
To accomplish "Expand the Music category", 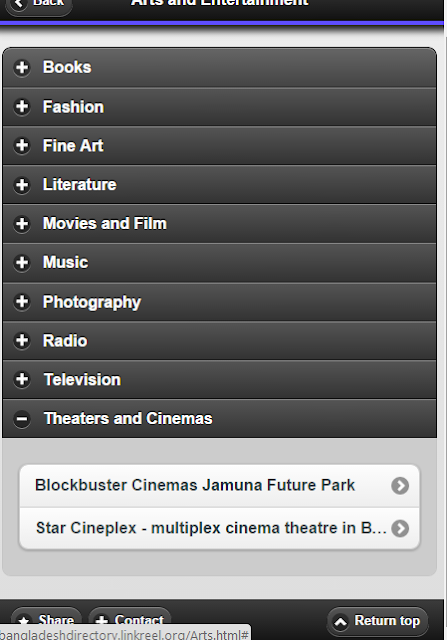I will pyautogui.click(x=220, y=262).
